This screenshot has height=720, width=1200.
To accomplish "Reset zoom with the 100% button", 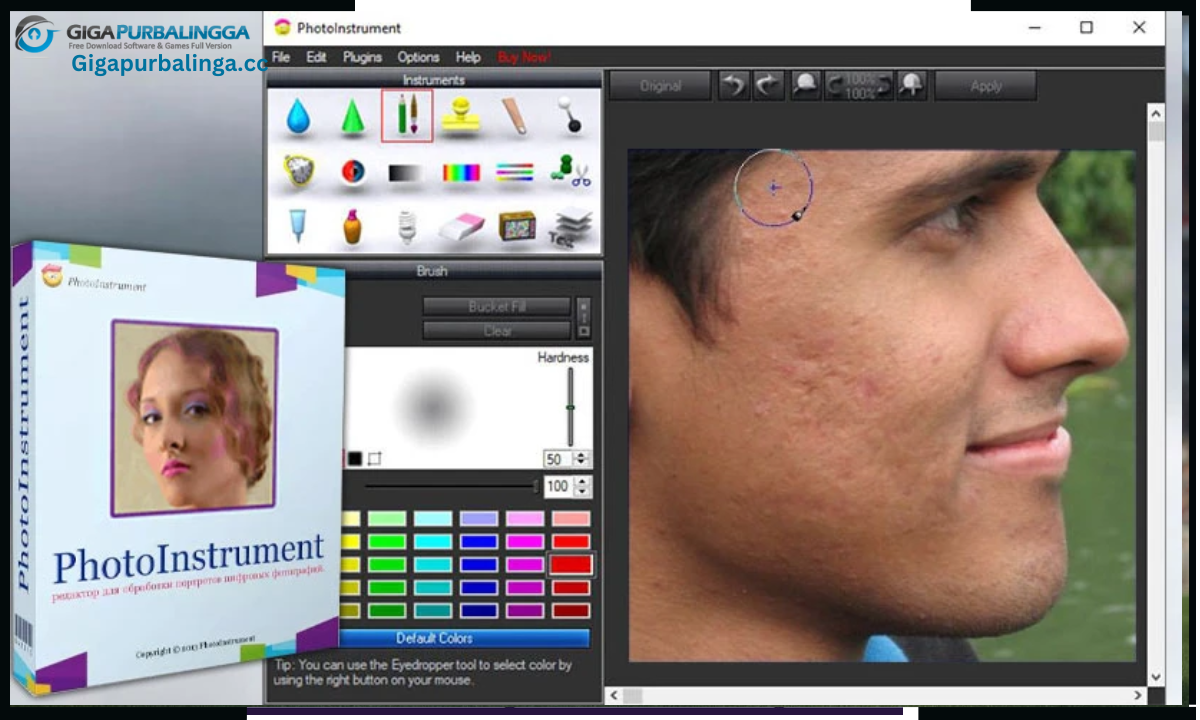I will coord(859,86).
